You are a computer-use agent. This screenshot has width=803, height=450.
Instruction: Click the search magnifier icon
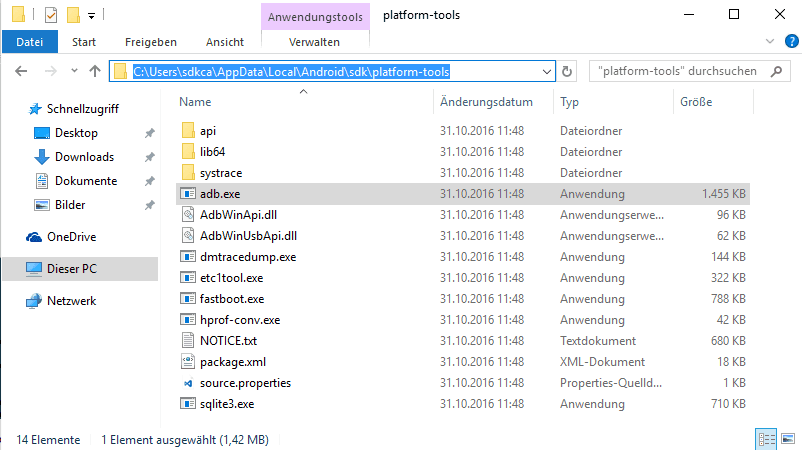(x=776, y=71)
